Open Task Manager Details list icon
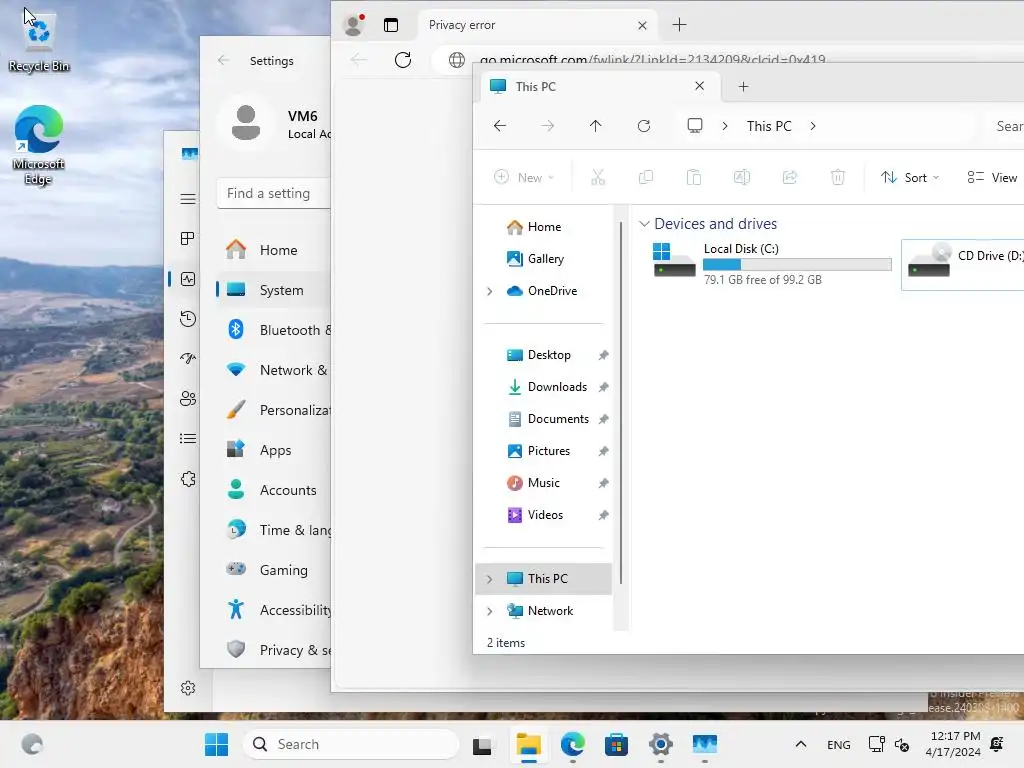 (188, 438)
